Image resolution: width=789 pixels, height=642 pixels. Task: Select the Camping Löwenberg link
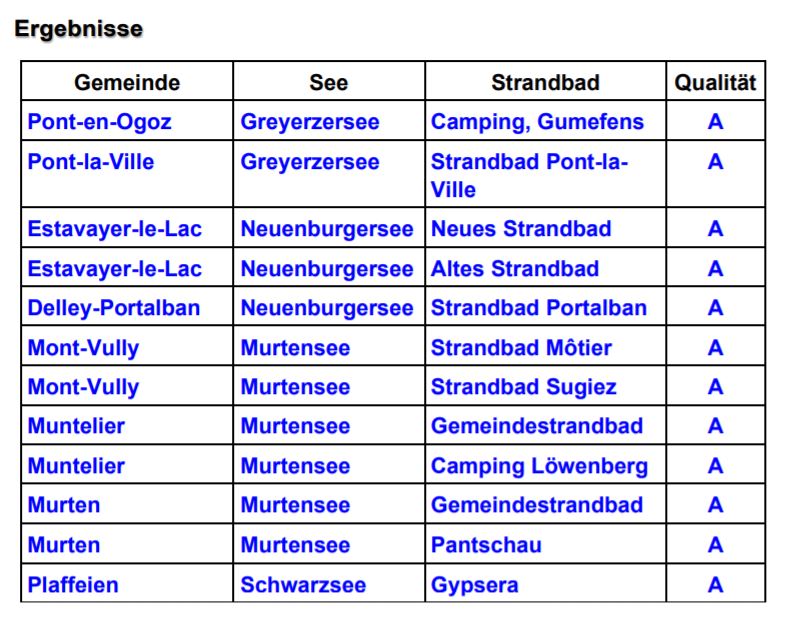539,466
